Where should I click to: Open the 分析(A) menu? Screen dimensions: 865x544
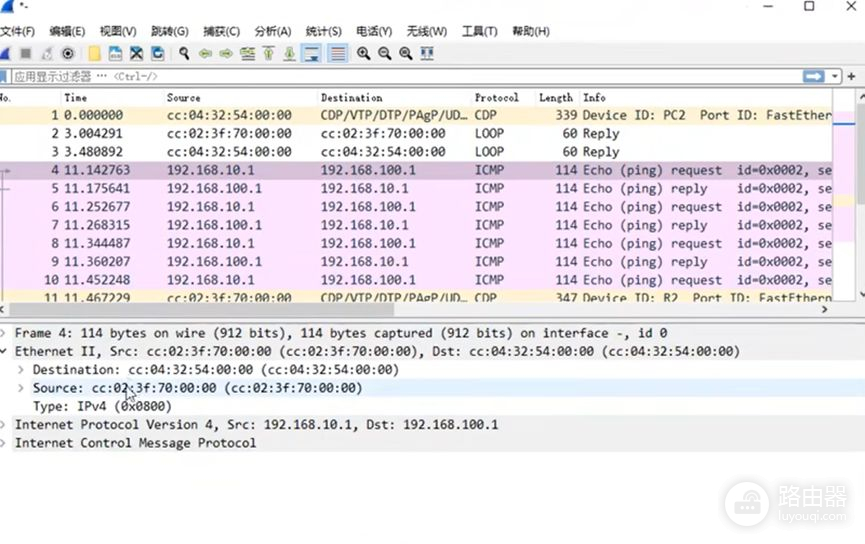[273, 31]
